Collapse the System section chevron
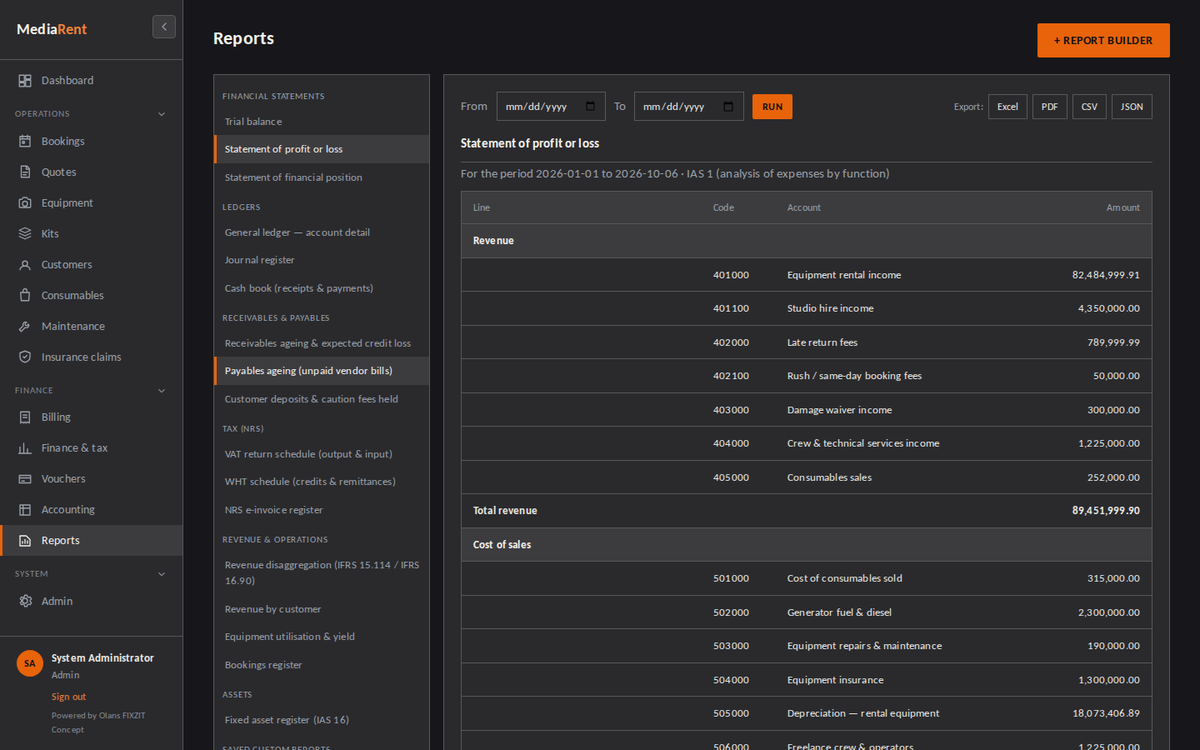This screenshot has height=750, width=1200. click(162, 574)
